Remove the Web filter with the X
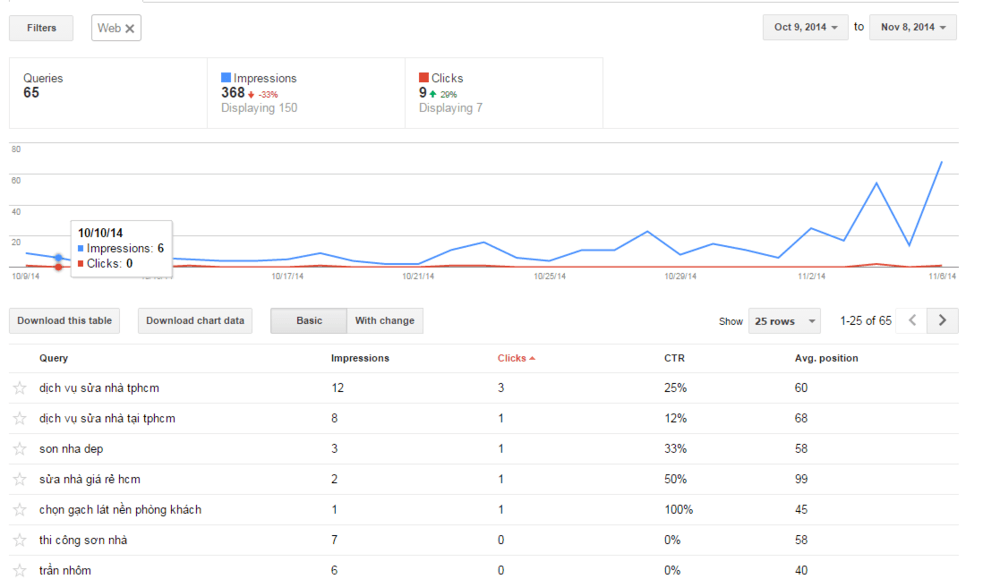Screen dimensions: 1000x579 click(129, 29)
